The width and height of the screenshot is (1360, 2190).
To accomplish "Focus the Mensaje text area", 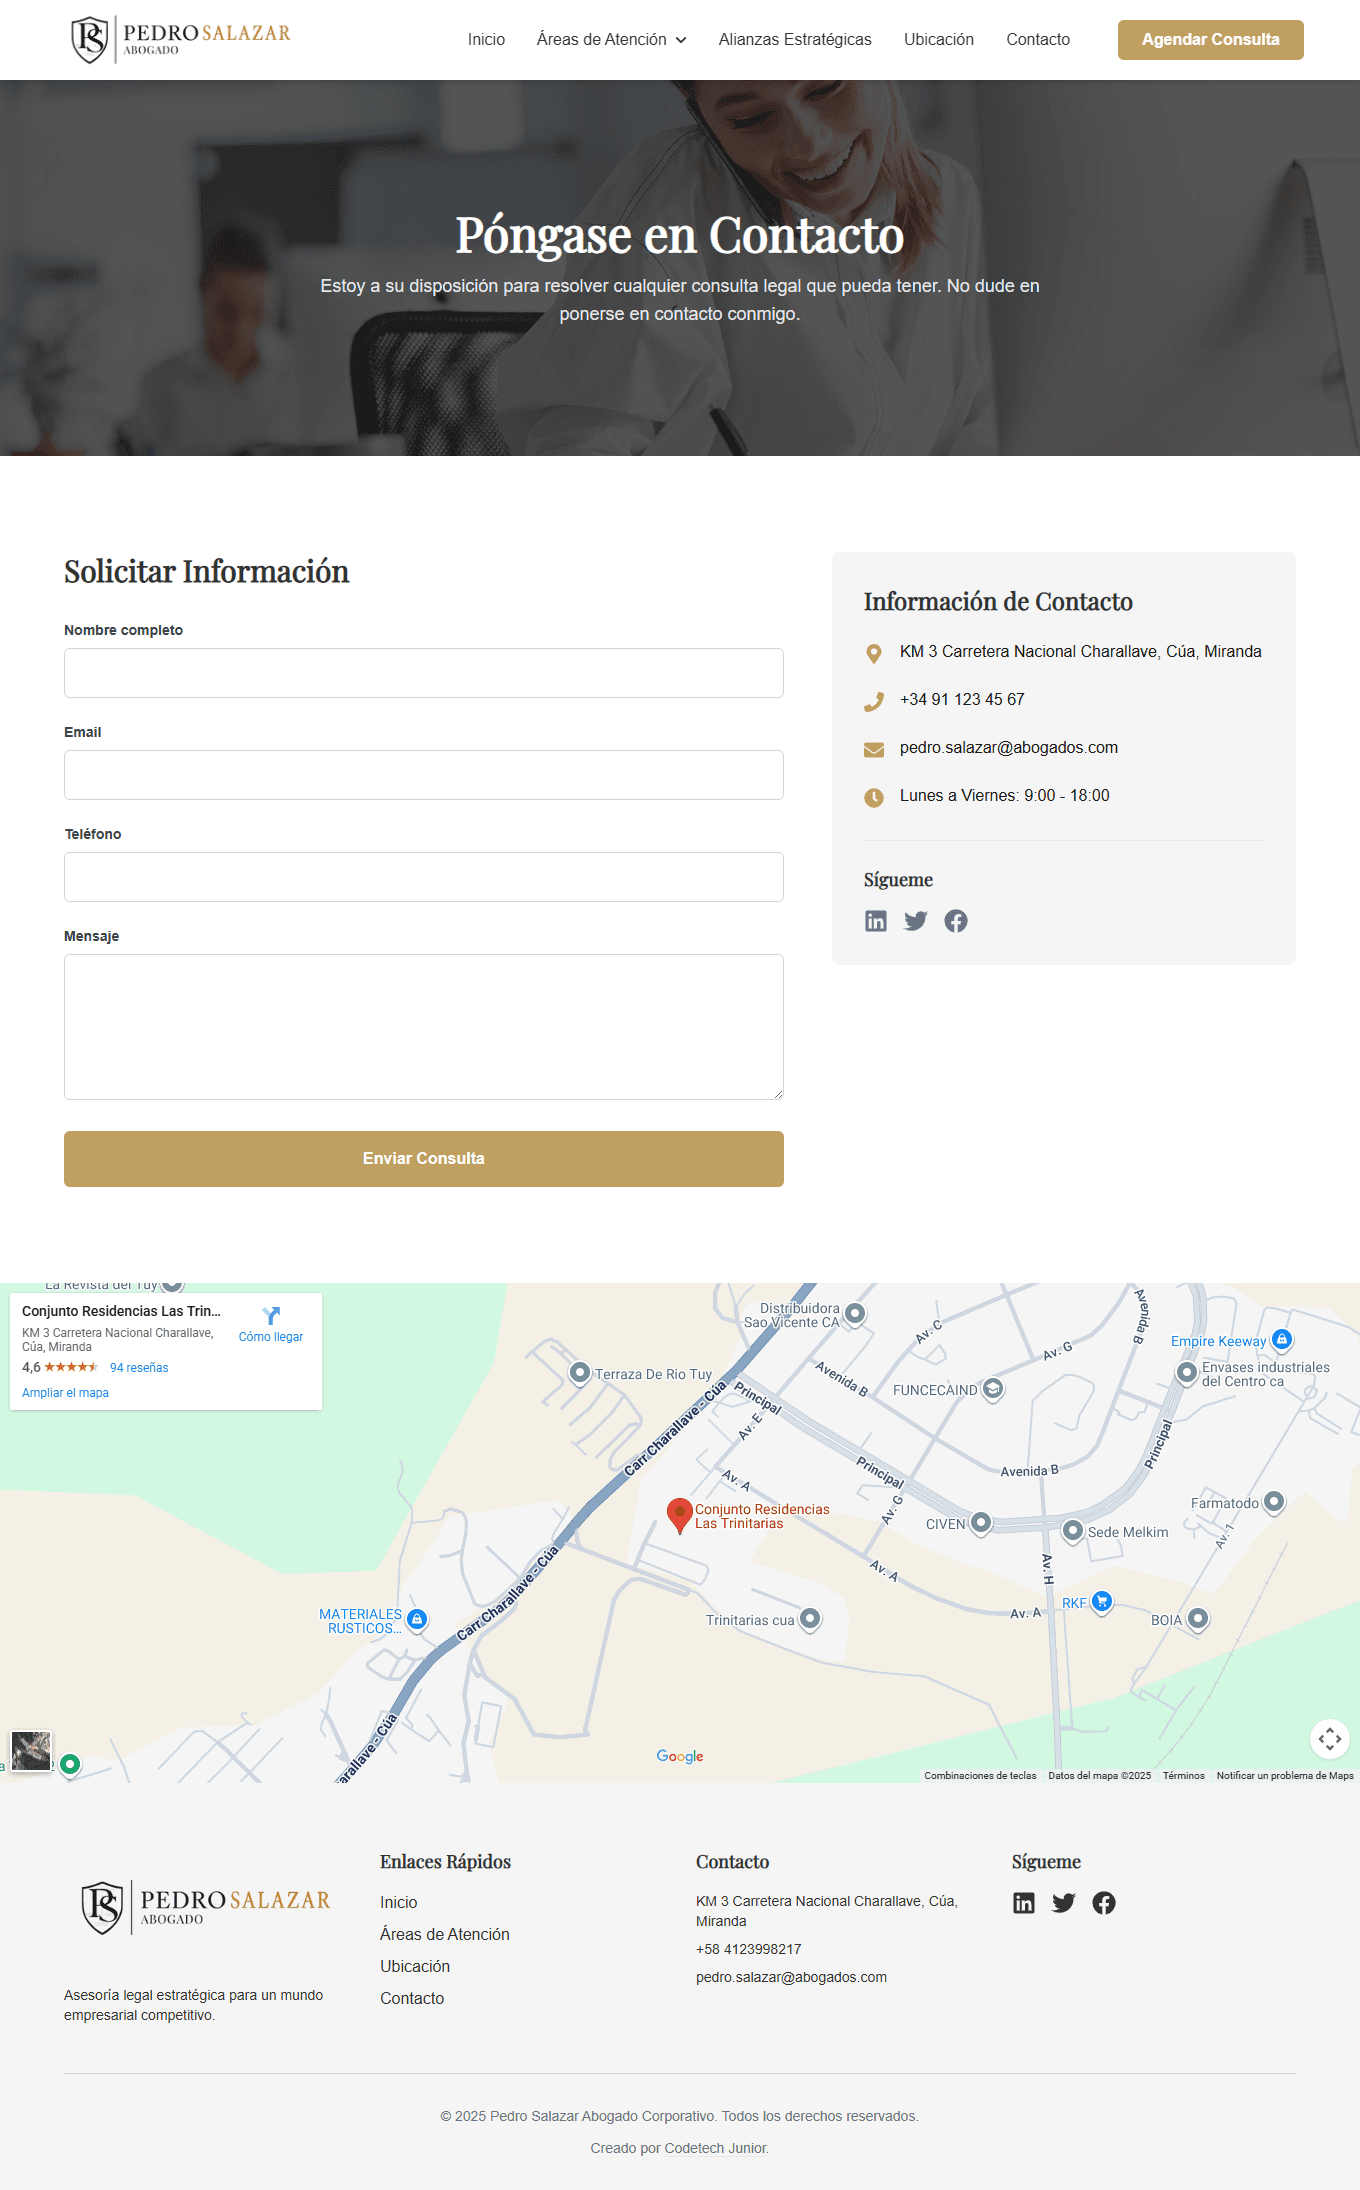I will click(x=424, y=1027).
